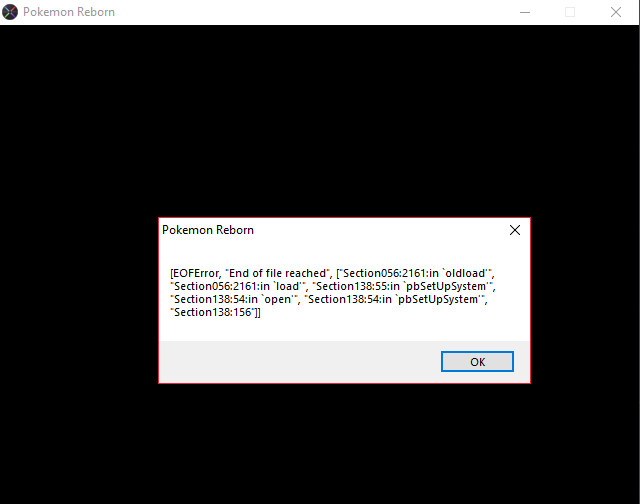Click the greyed-out maximize button
Image resolution: width=640 pixels, height=504 pixels.
point(570,12)
